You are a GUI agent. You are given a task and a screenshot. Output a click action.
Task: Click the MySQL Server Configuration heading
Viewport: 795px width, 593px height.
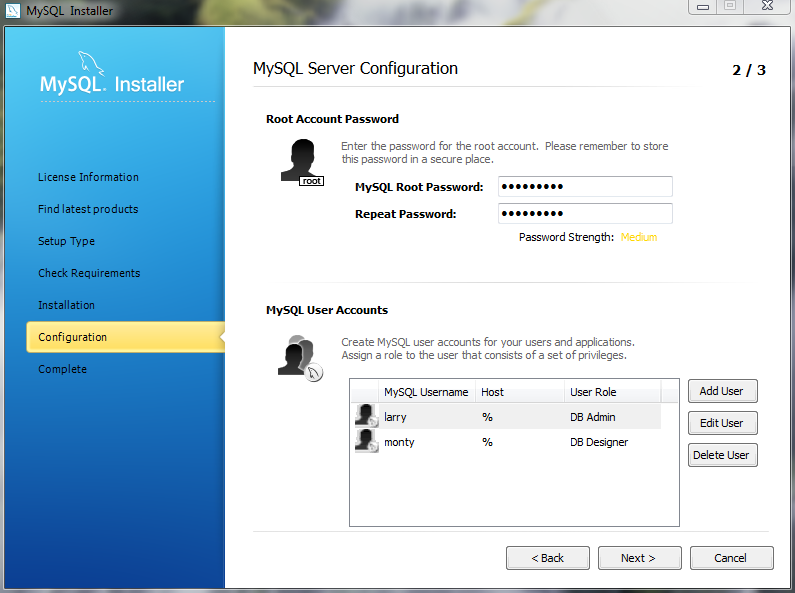click(x=355, y=68)
